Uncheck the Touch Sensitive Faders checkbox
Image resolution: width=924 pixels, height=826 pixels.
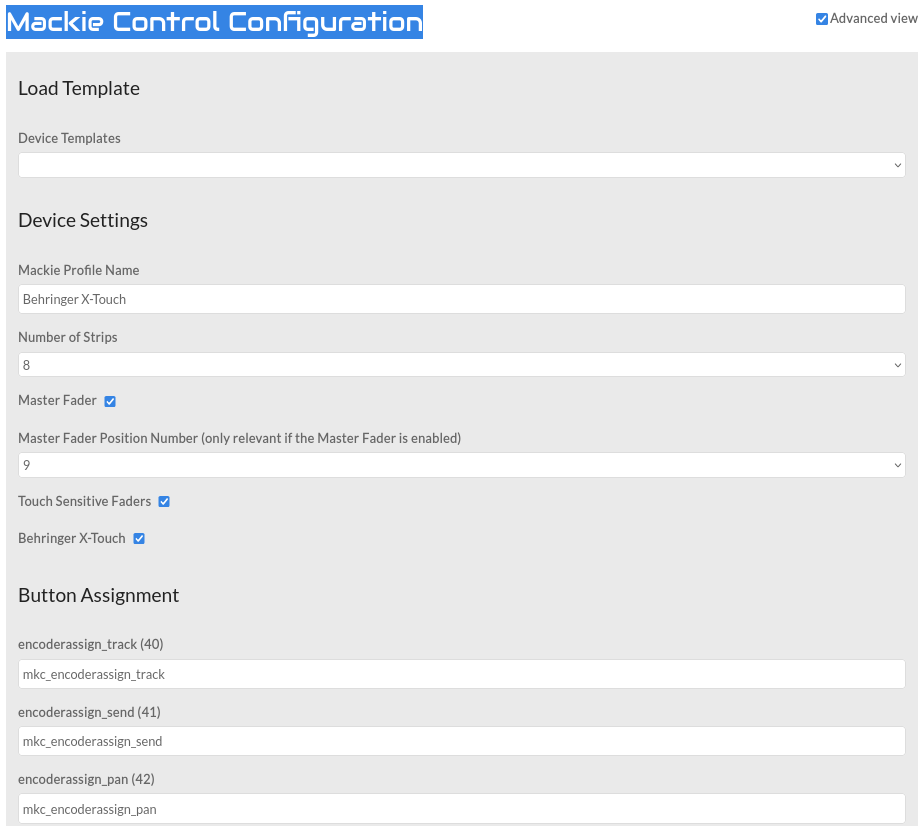[164, 502]
